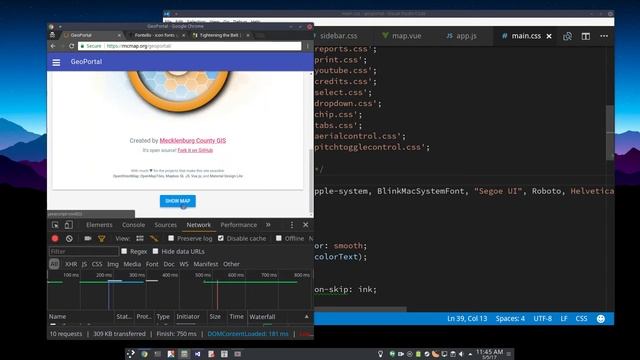This screenshot has width=640, height=360.
Task: Filter network requests by CSS
Action: (97, 264)
